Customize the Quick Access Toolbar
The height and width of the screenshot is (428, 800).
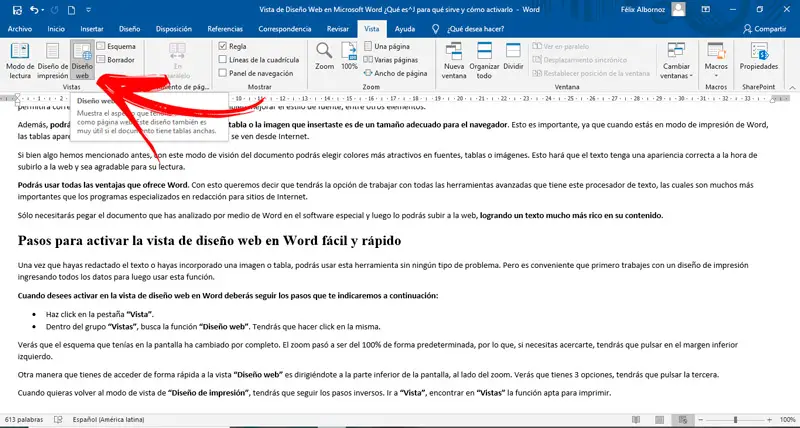[x=89, y=10]
